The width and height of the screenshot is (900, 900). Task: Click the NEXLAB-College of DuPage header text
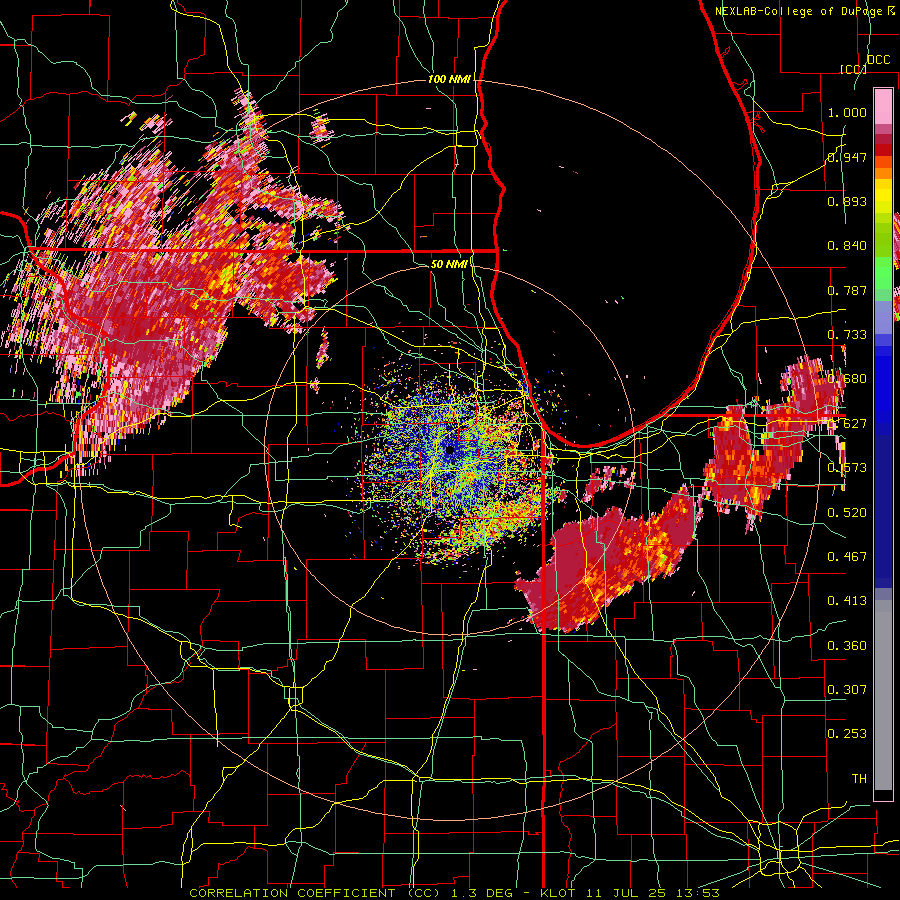798,11
